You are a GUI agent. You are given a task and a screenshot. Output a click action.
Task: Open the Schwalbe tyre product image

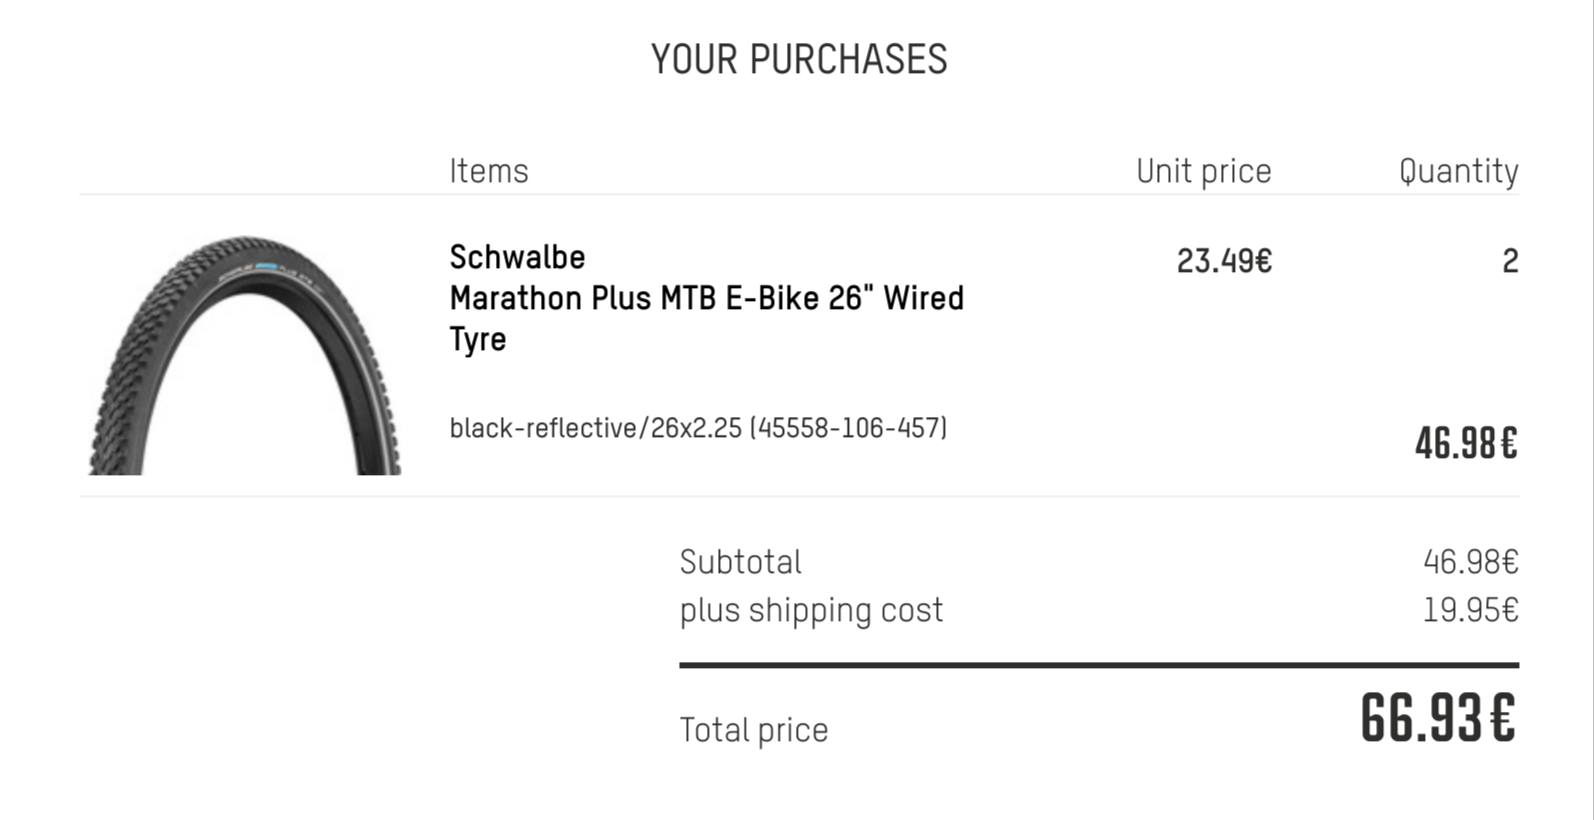245,355
